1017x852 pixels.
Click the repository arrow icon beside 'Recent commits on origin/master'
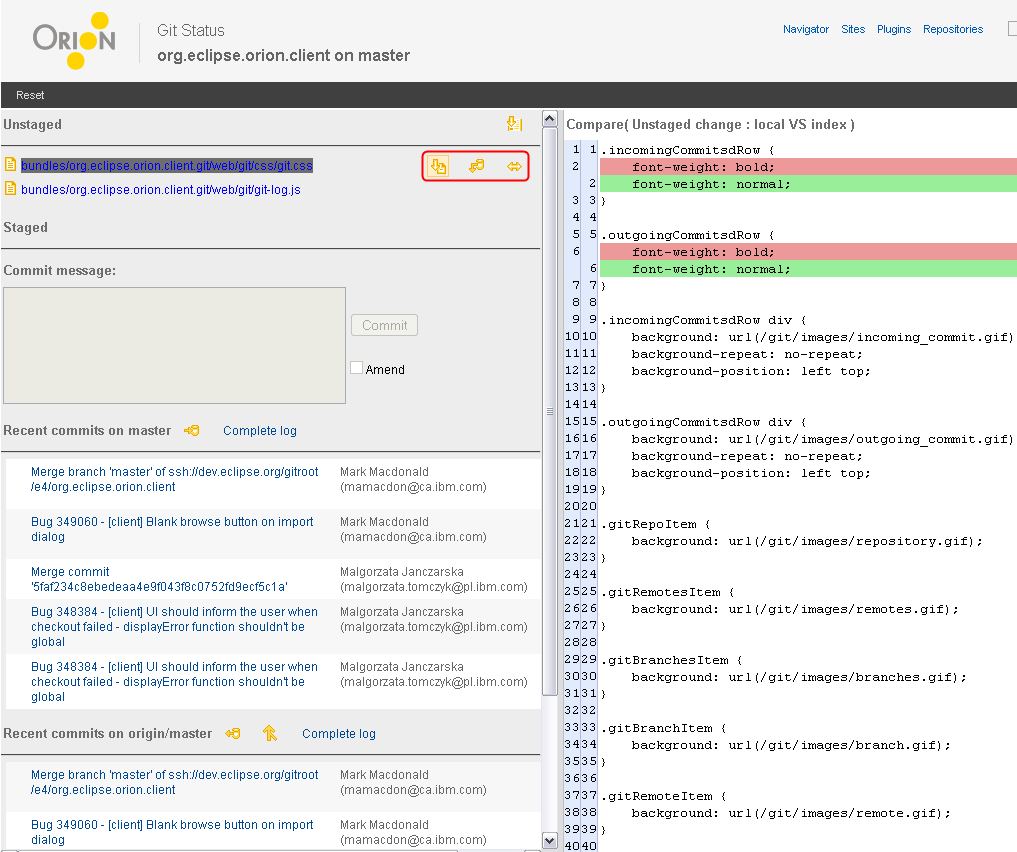[x=233, y=733]
